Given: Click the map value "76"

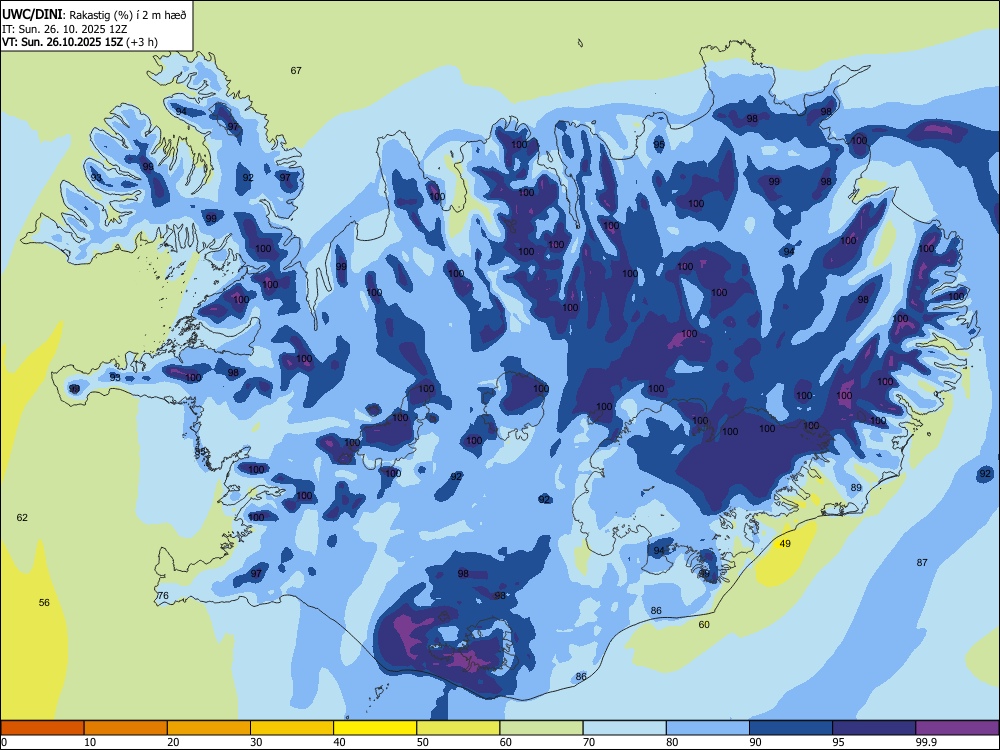Looking at the screenshot, I should [x=163, y=596].
